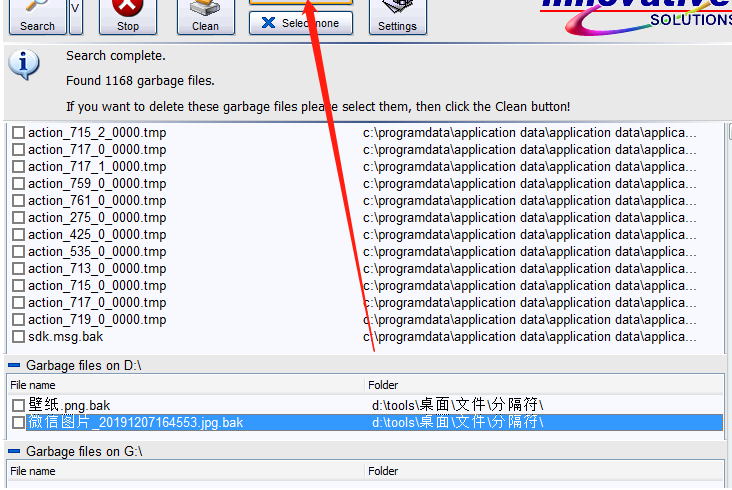Click the action_535_0_0000.tmp file name

click(97, 252)
